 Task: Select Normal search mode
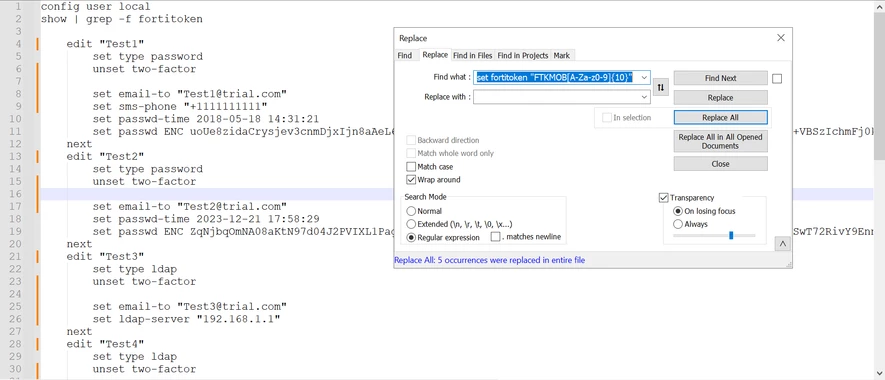(x=411, y=211)
